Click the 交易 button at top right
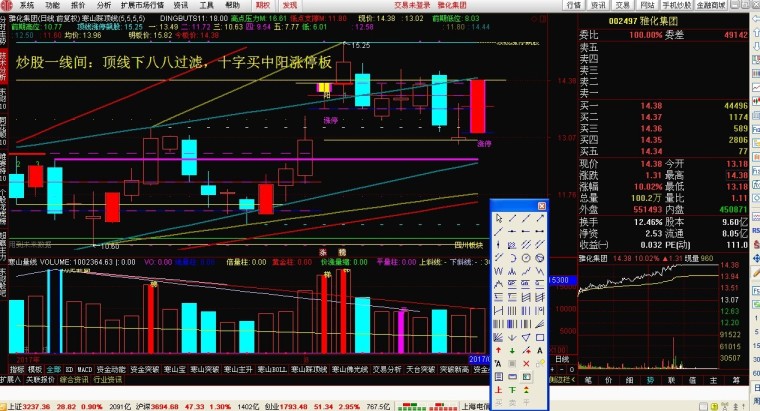The height and width of the screenshot is (411, 760). pyautogui.click(x=622, y=5)
